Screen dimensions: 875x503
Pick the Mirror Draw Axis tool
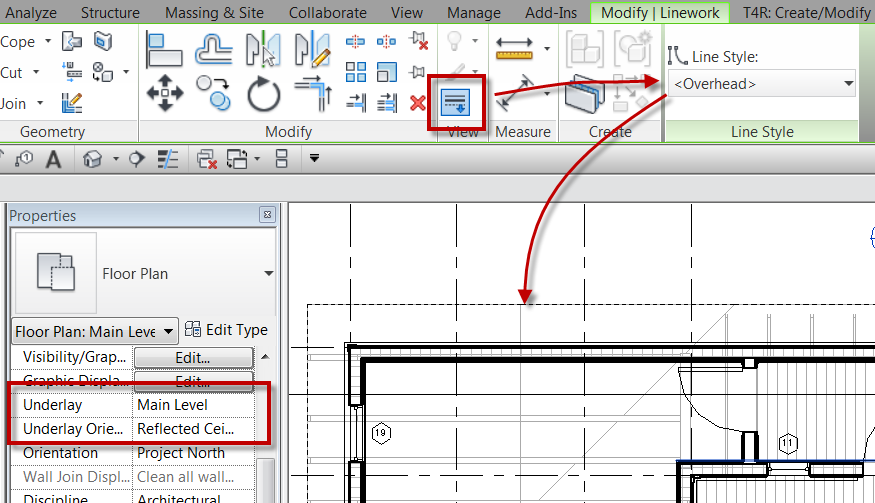click(312, 49)
